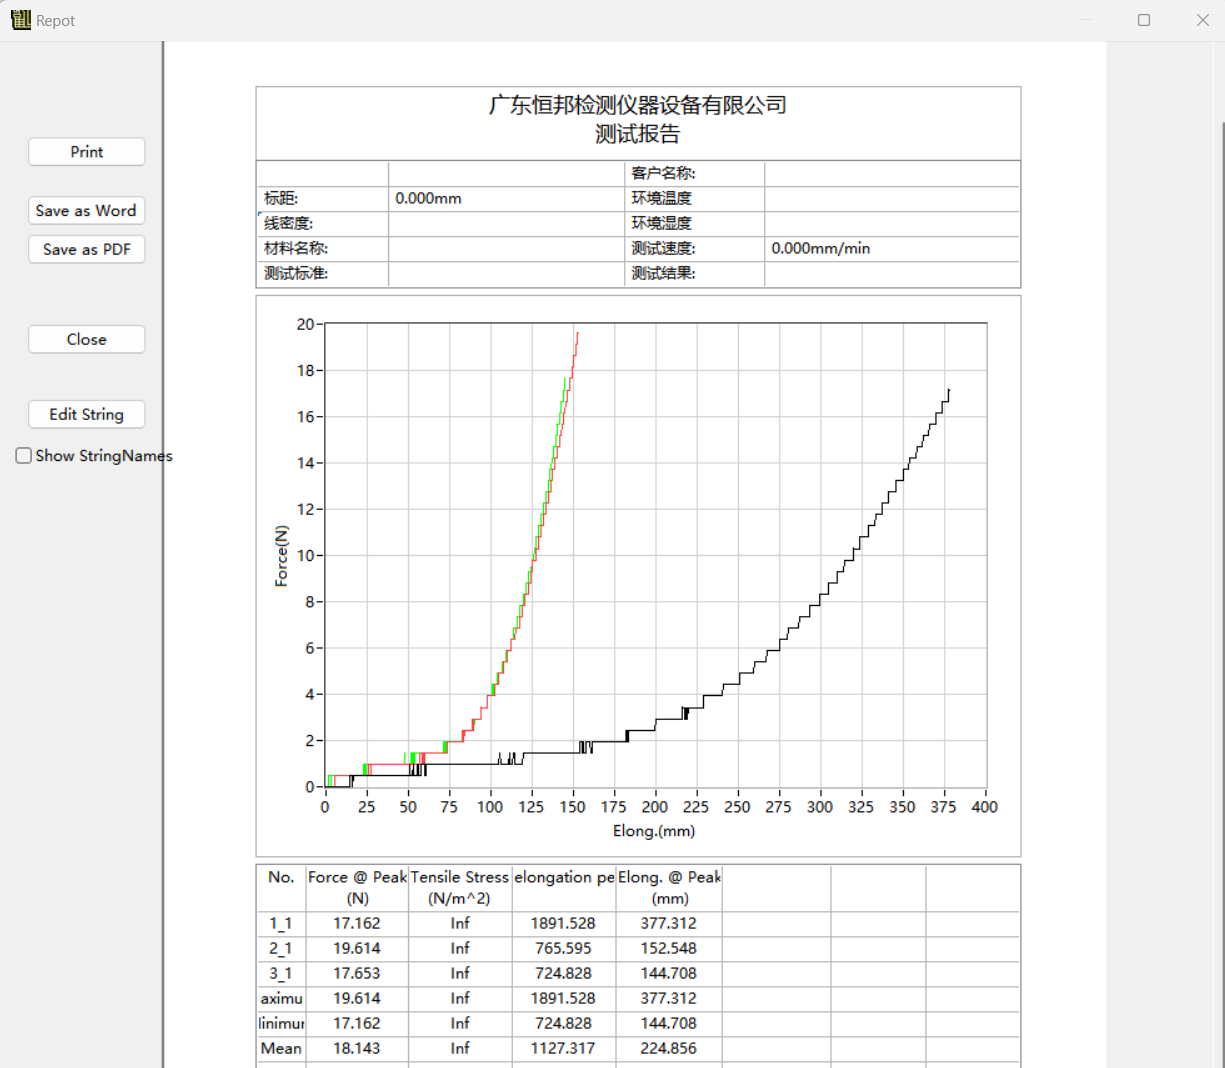Click the Repot app icon in title bar
This screenshot has width=1225, height=1068.
pyautogui.click(x=20, y=20)
